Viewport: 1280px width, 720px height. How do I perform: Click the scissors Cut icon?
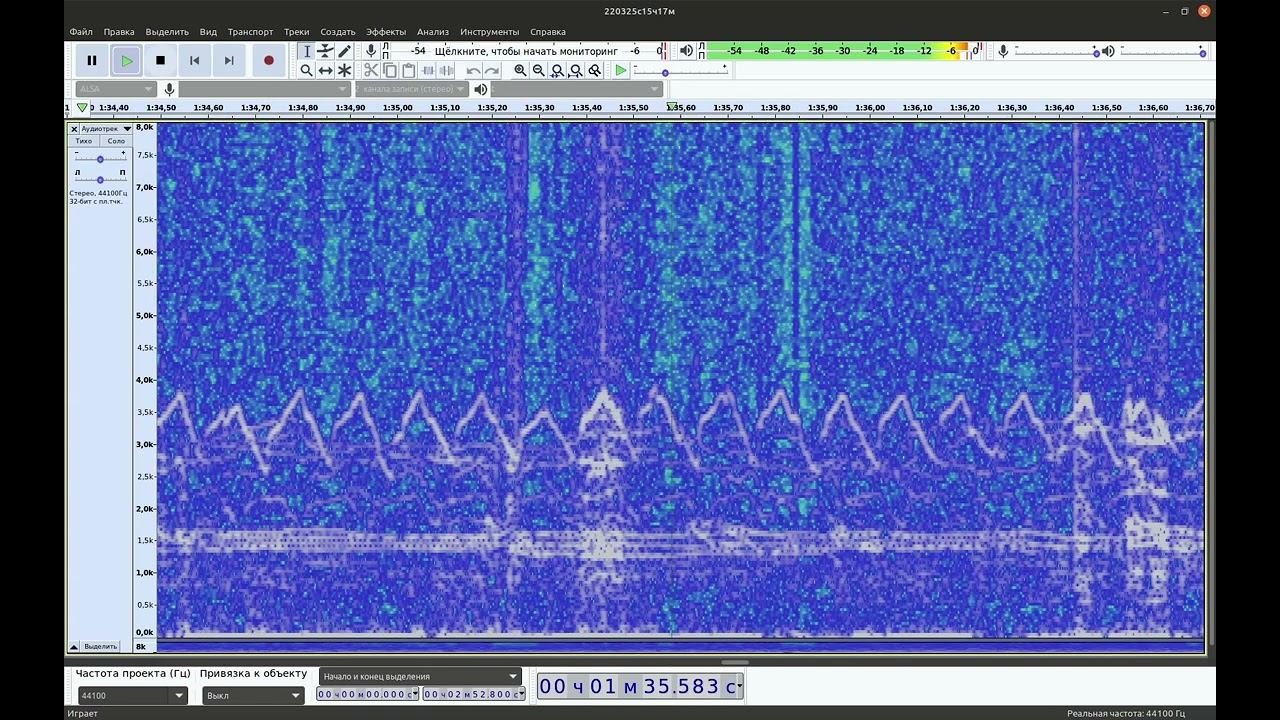coord(371,70)
